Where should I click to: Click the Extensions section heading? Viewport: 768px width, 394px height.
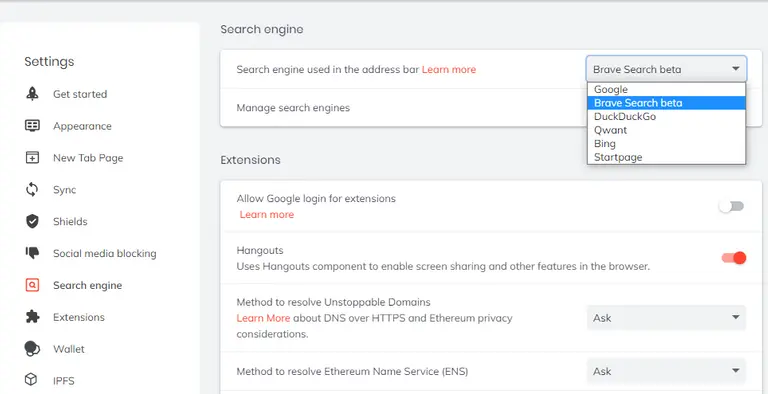click(250, 160)
